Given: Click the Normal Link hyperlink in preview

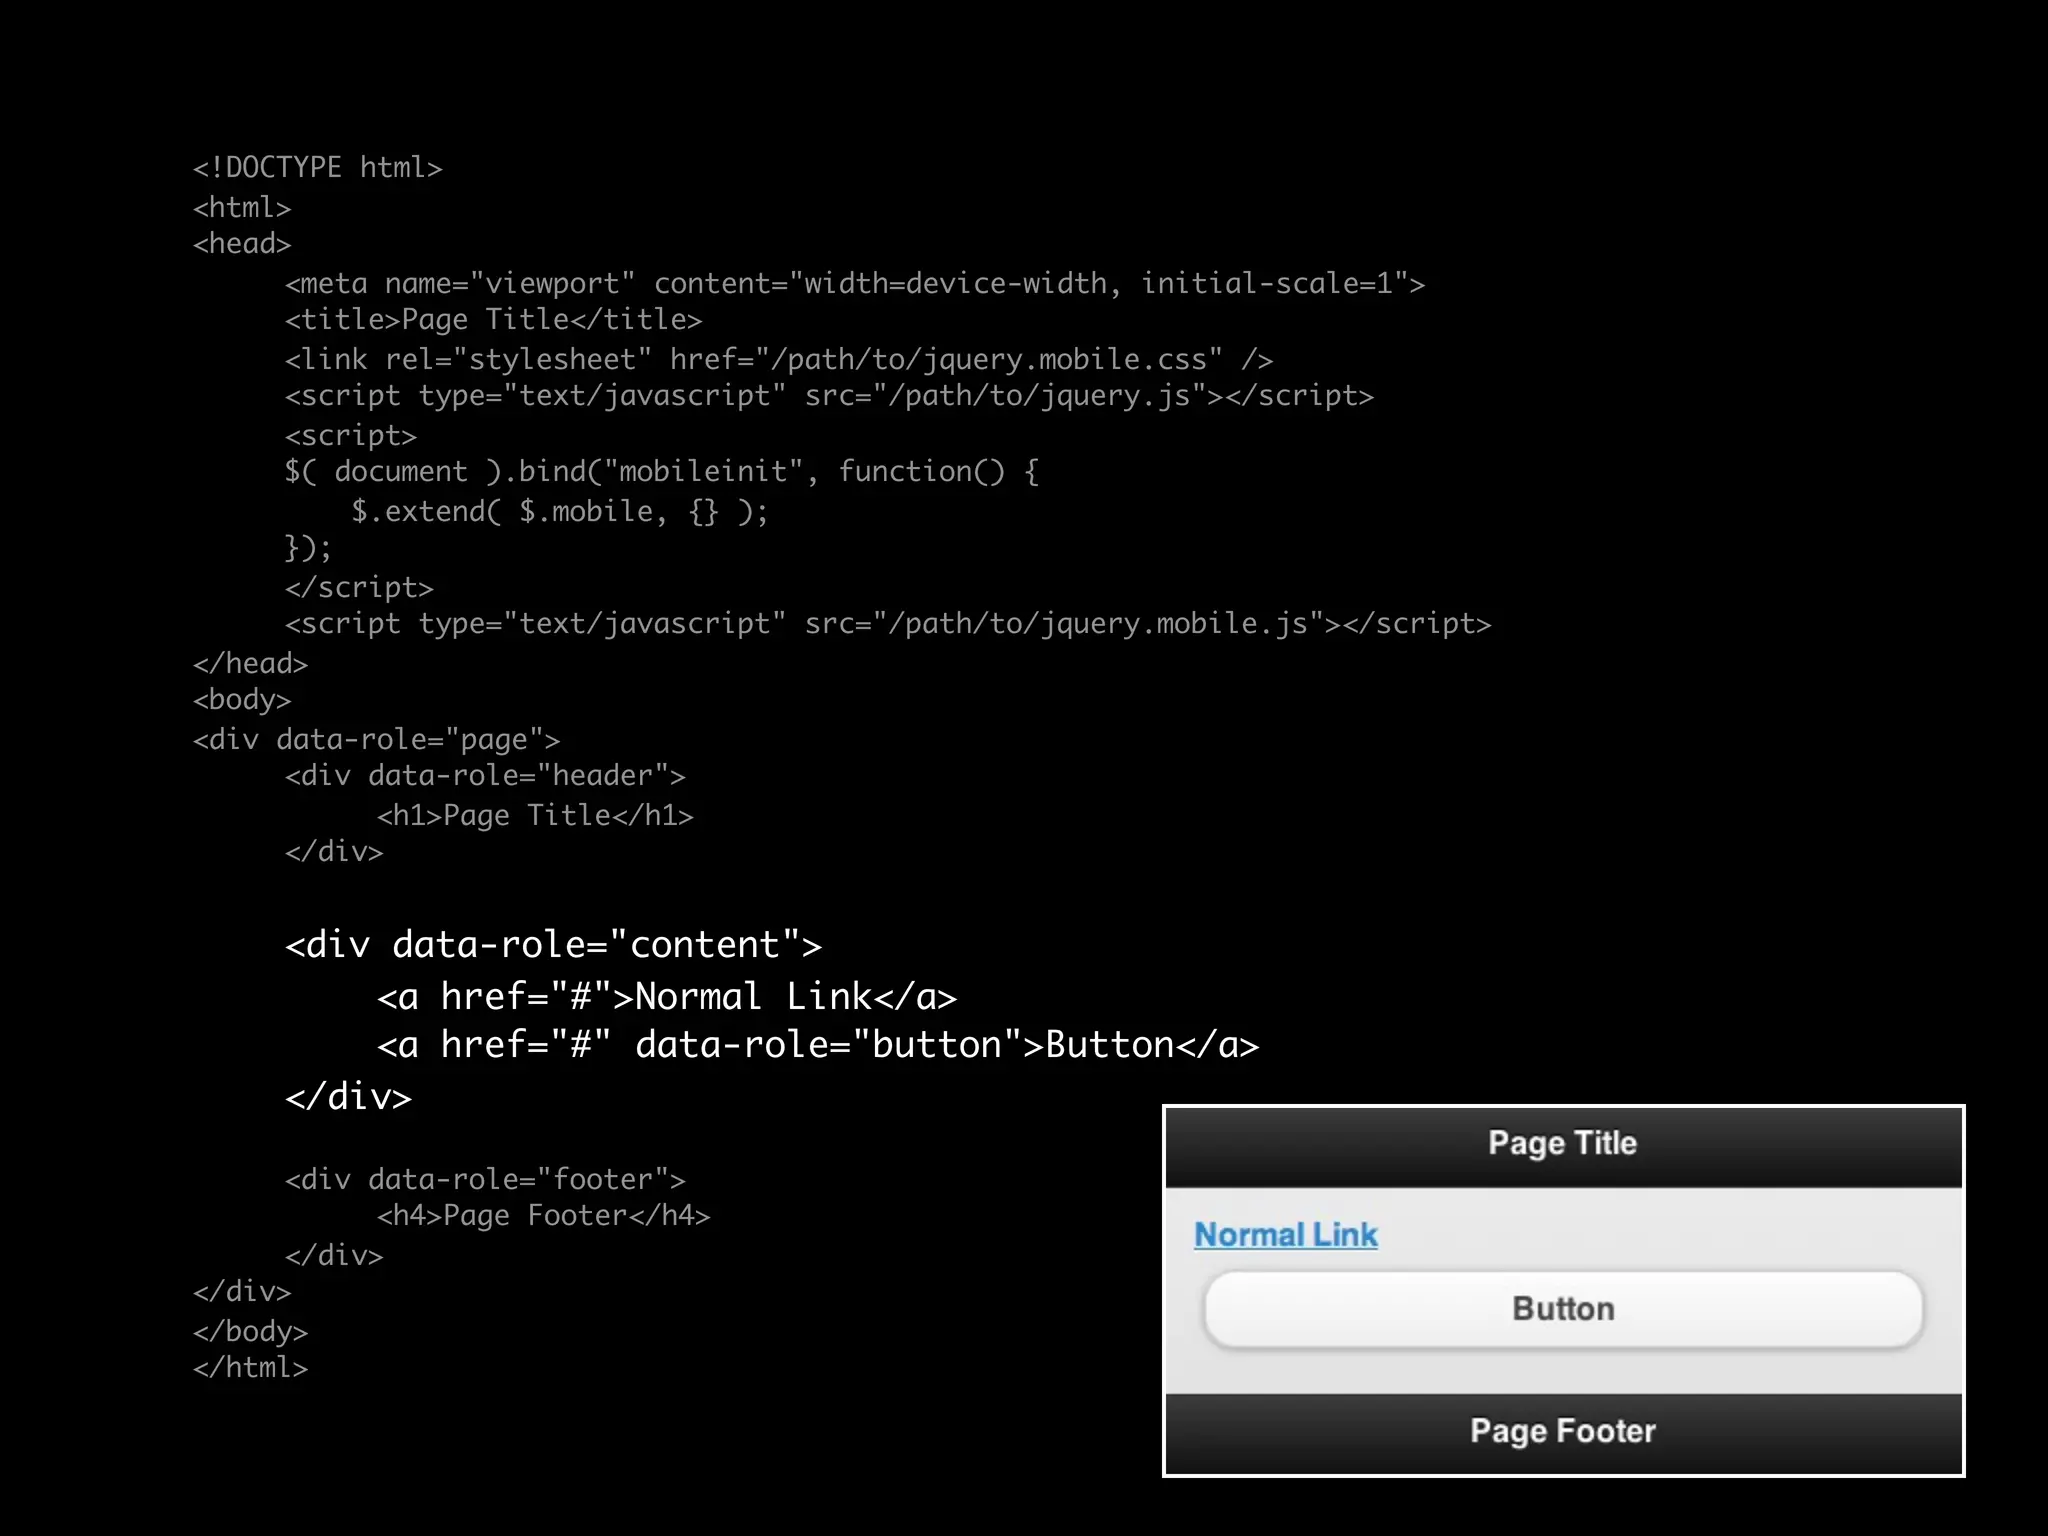Looking at the screenshot, I should click(1285, 1235).
